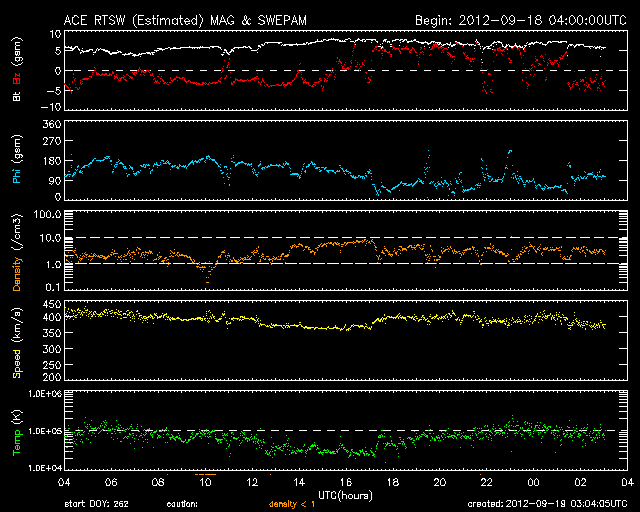The image size is (640, 512).
Task: Click the '1.0E+04' tick on Temp axis
Action: coord(45,468)
